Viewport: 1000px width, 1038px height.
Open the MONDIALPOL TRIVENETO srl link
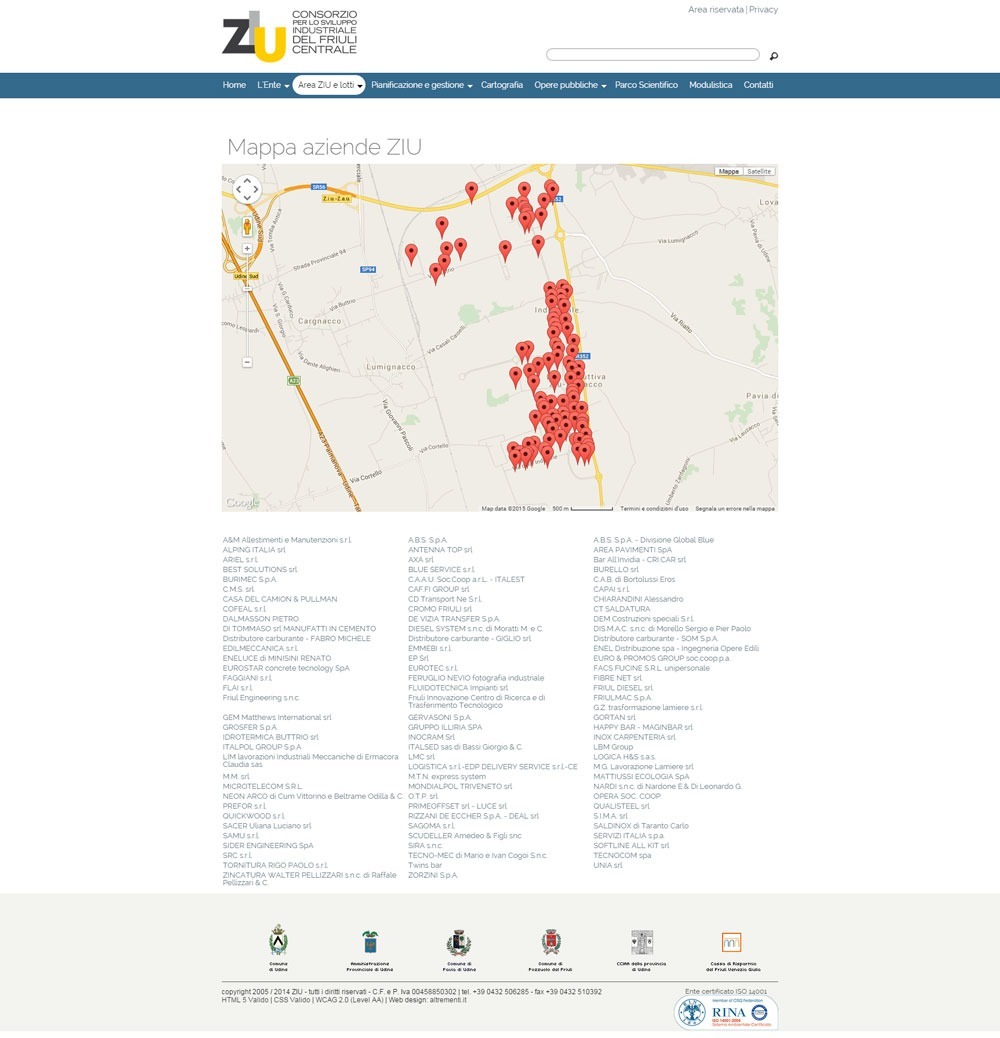point(460,786)
